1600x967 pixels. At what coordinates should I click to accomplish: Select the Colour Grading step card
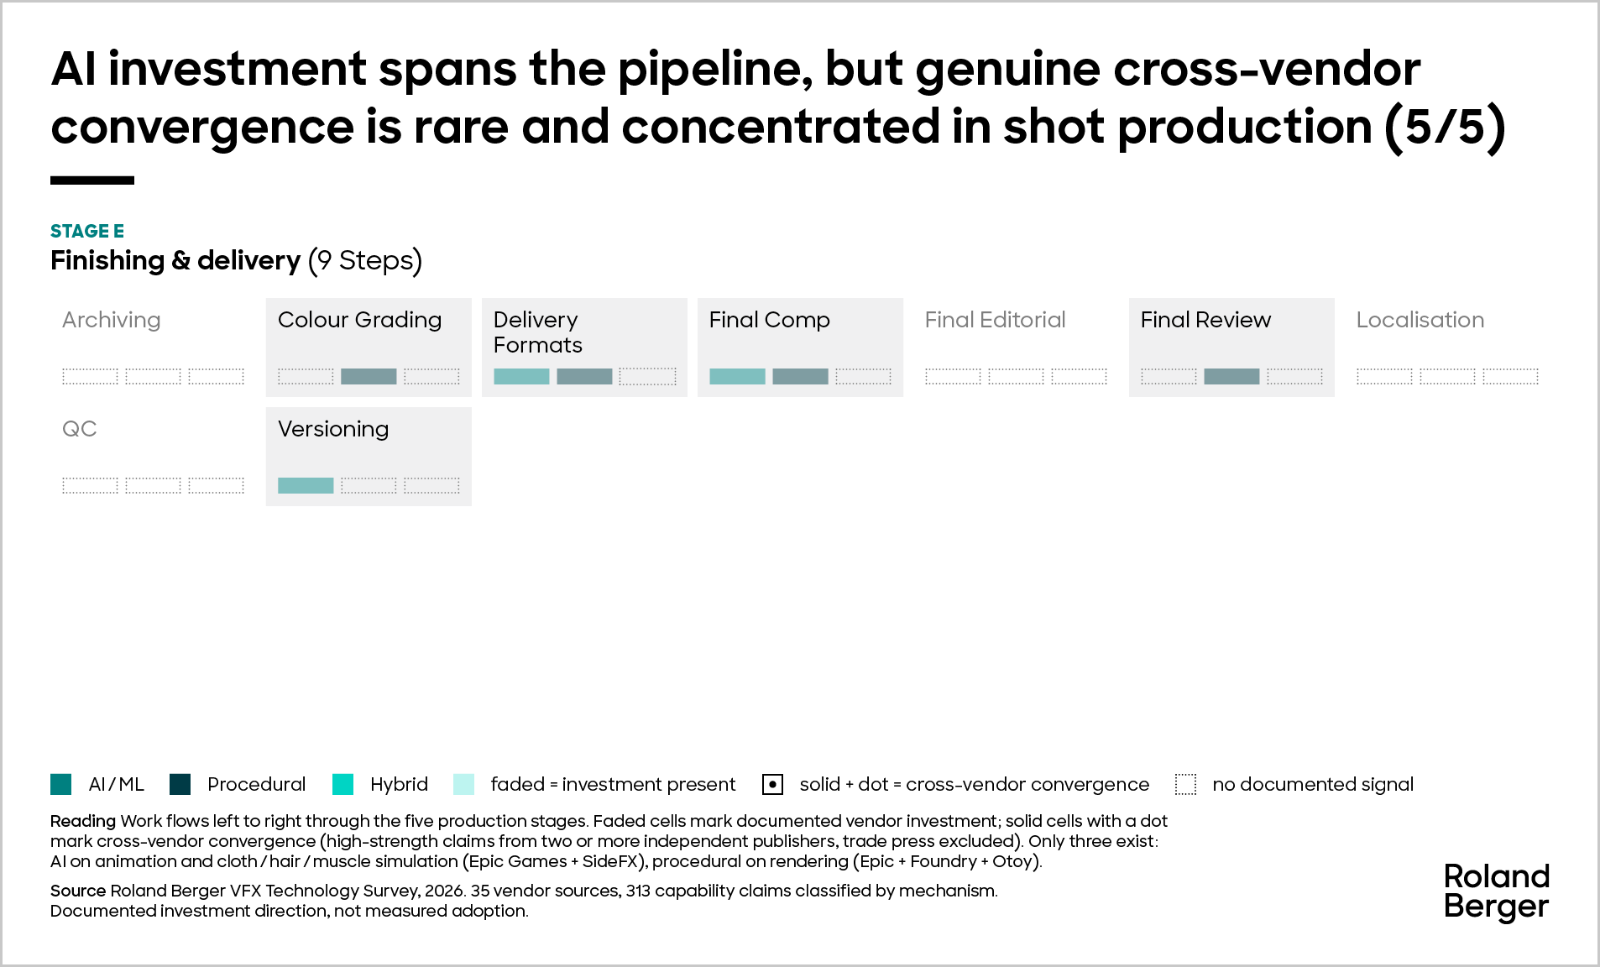[x=369, y=347]
